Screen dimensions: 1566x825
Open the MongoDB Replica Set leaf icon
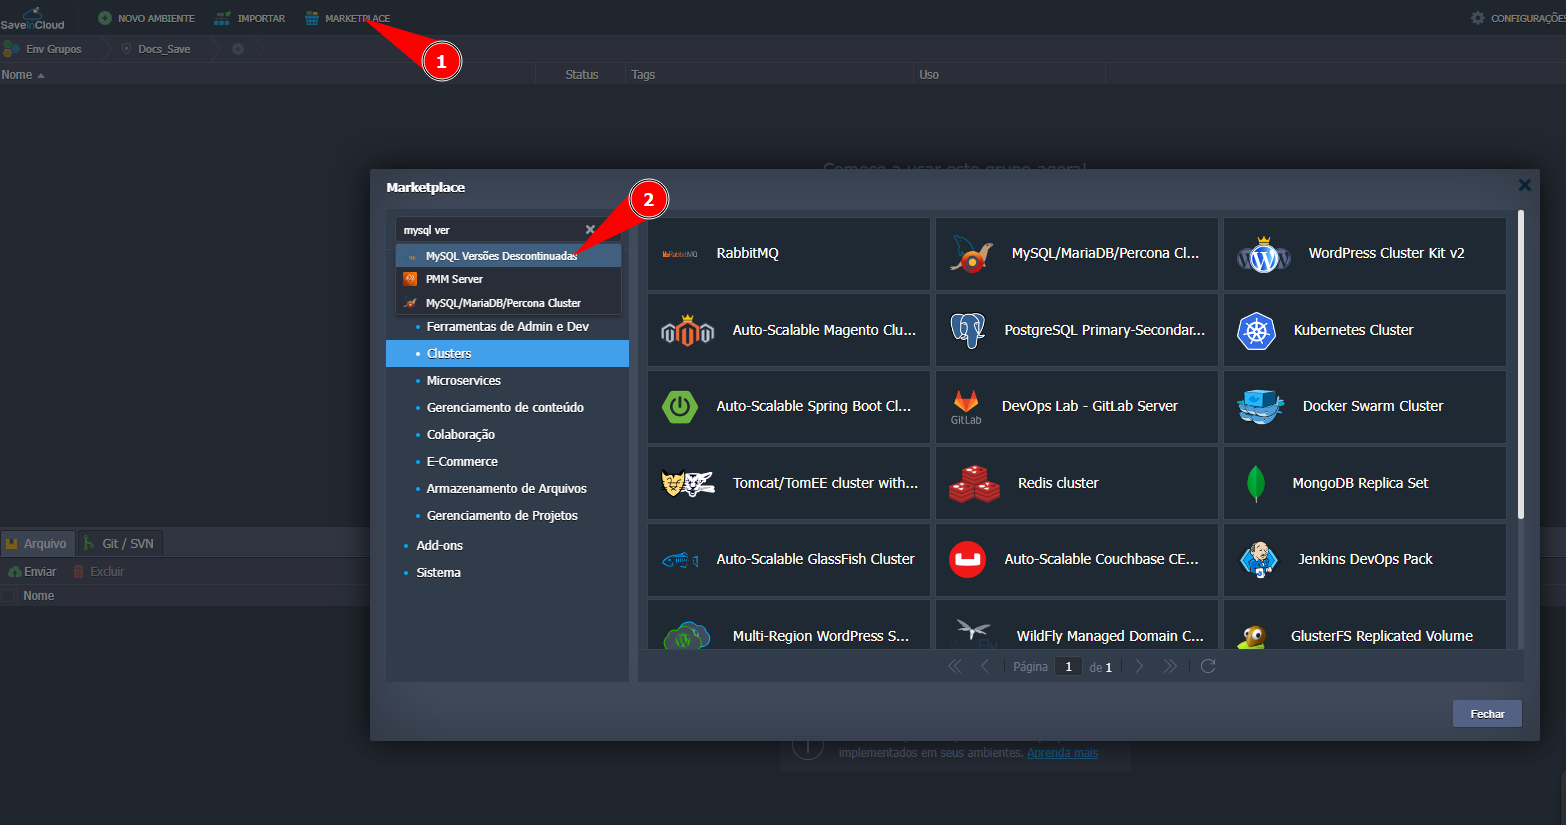(1256, 484)
